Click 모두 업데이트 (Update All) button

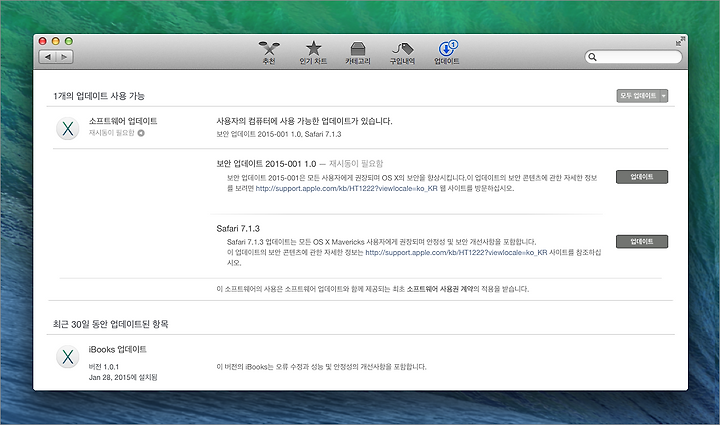[638, 95]
